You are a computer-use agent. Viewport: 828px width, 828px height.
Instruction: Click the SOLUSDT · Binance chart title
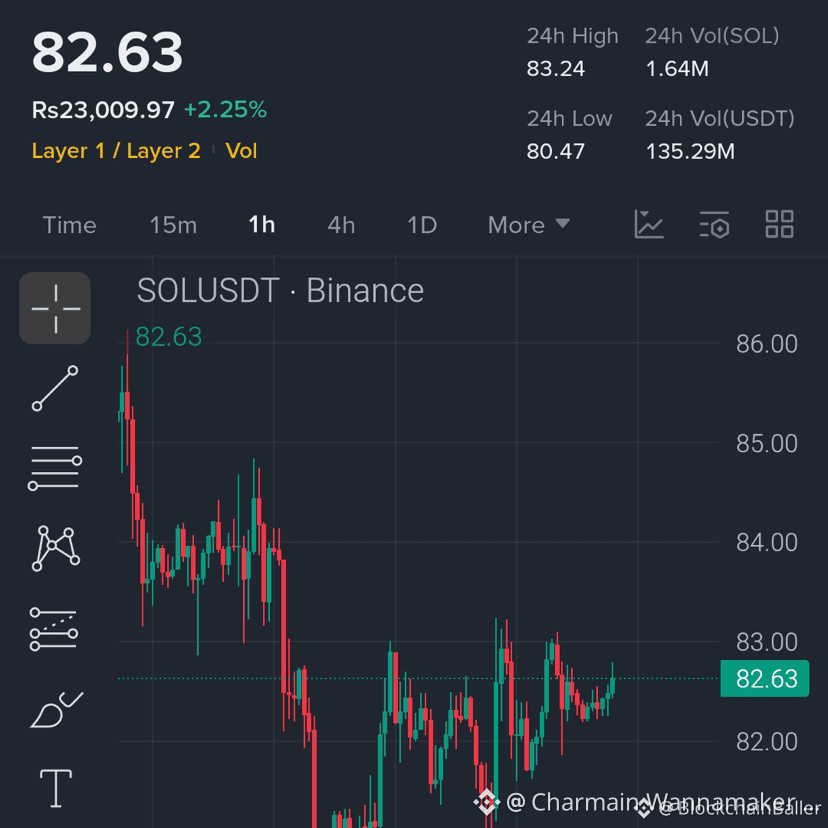[280, 290]
